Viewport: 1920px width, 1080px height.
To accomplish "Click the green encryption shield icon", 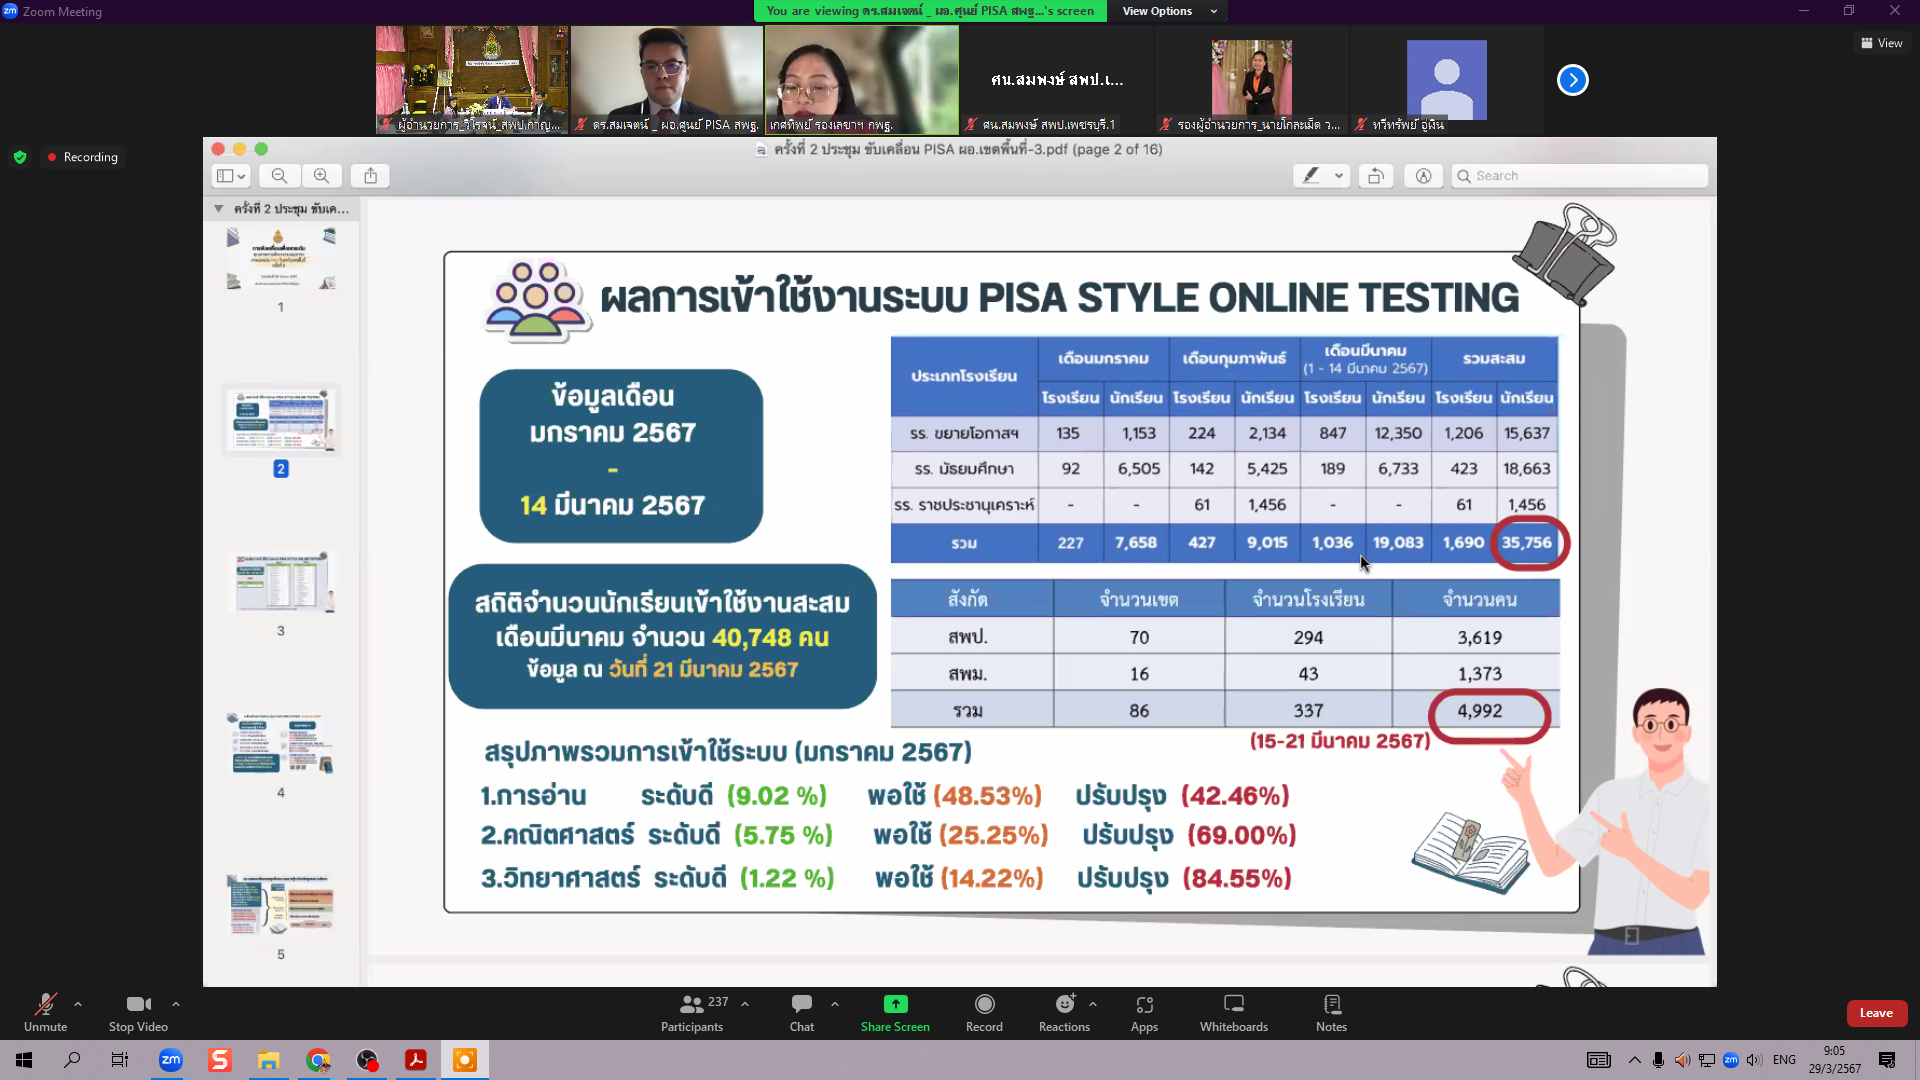I will (x=20, y=157).
